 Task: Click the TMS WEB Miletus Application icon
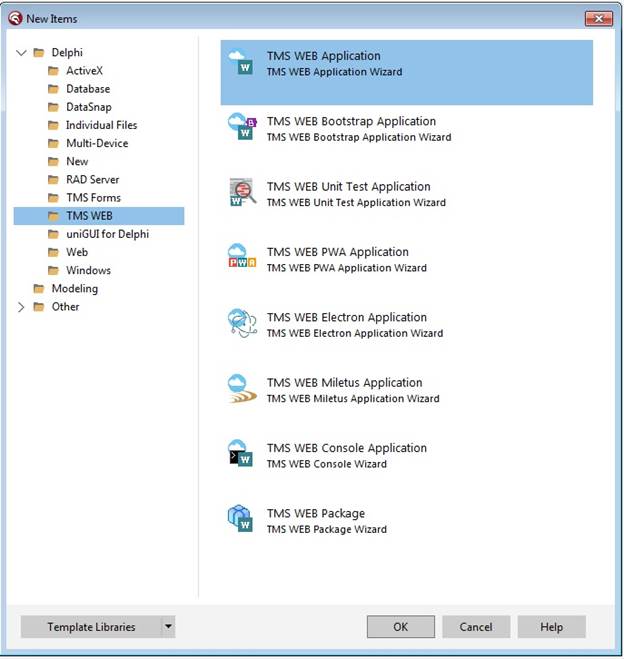pyautogui.click(x=242, y=390)
